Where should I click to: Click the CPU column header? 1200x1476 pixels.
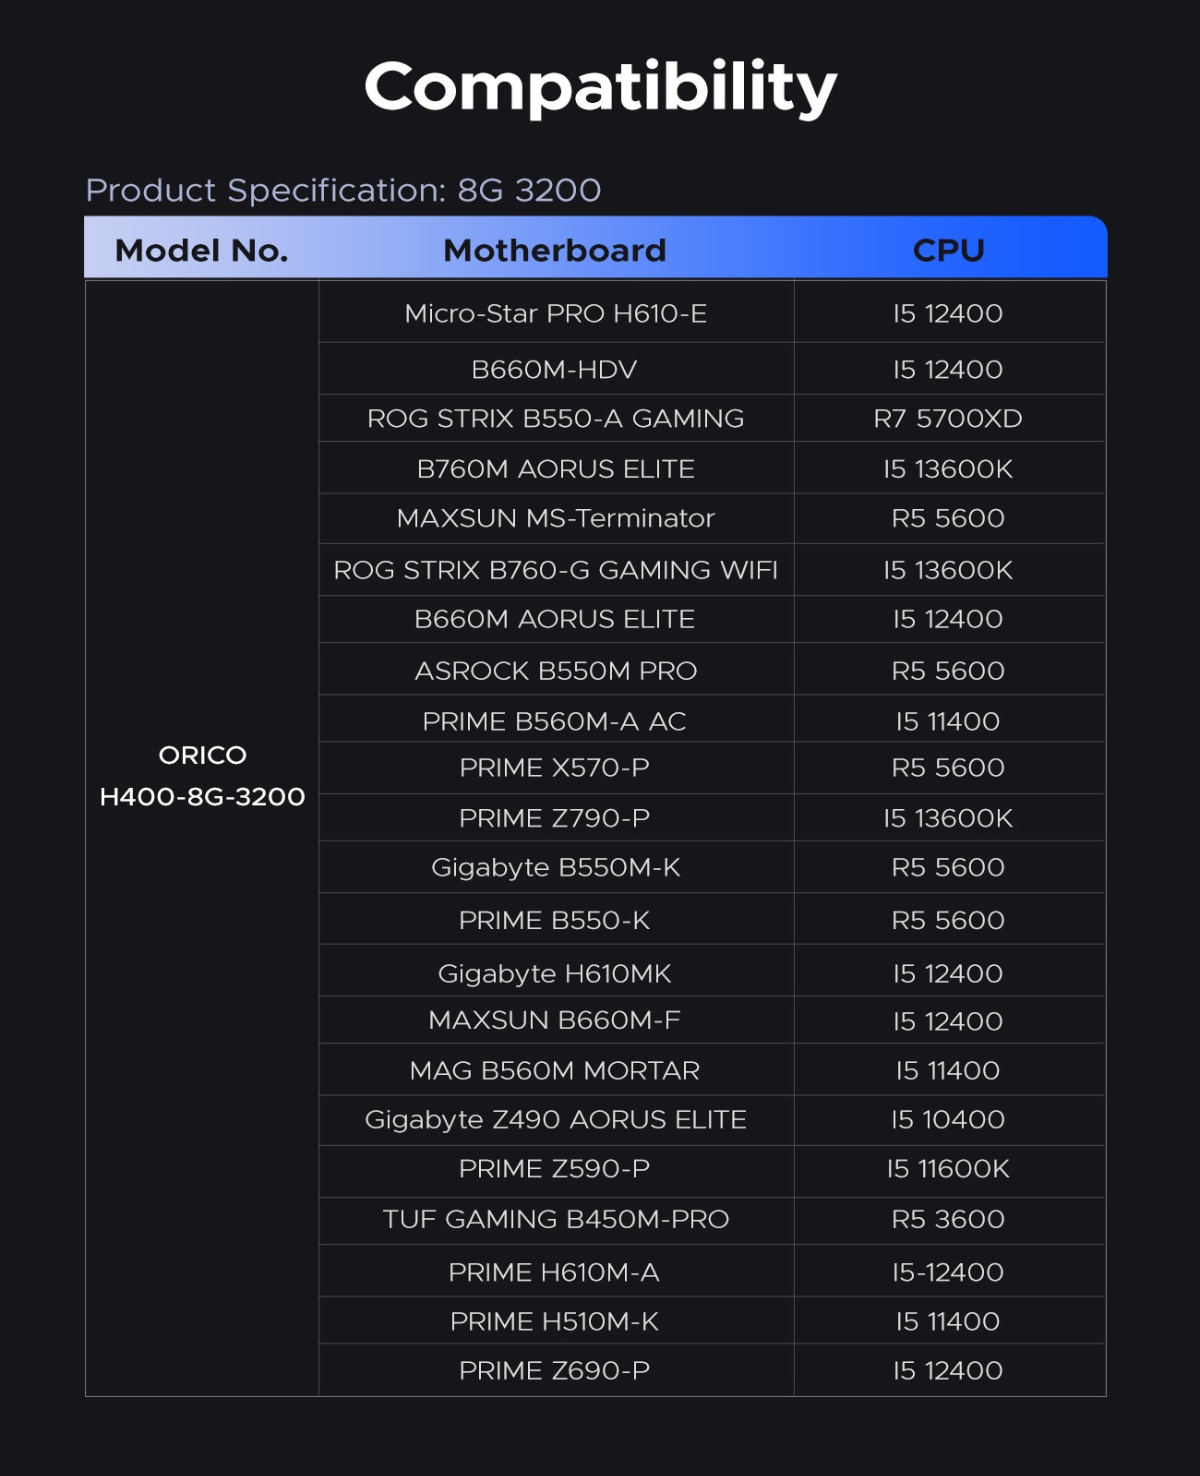(949, 250)
